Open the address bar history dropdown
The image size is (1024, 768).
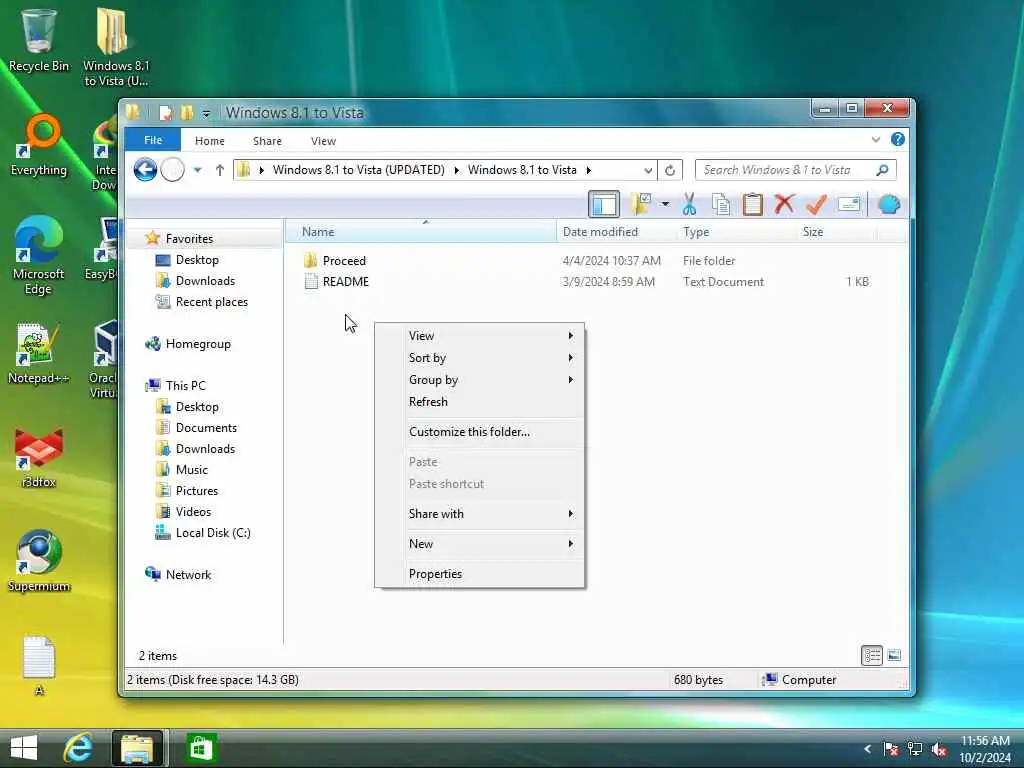(648, 170)
